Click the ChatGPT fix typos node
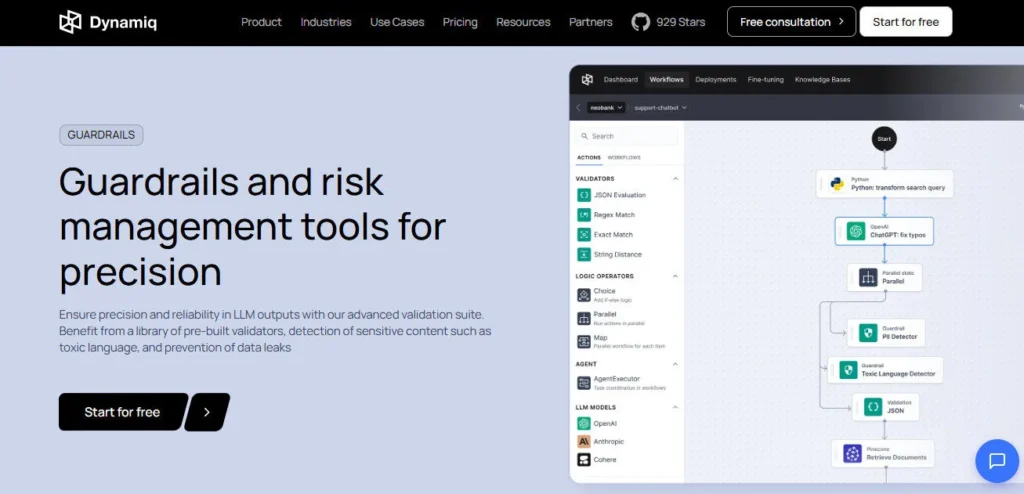 [x=884, y=231]
